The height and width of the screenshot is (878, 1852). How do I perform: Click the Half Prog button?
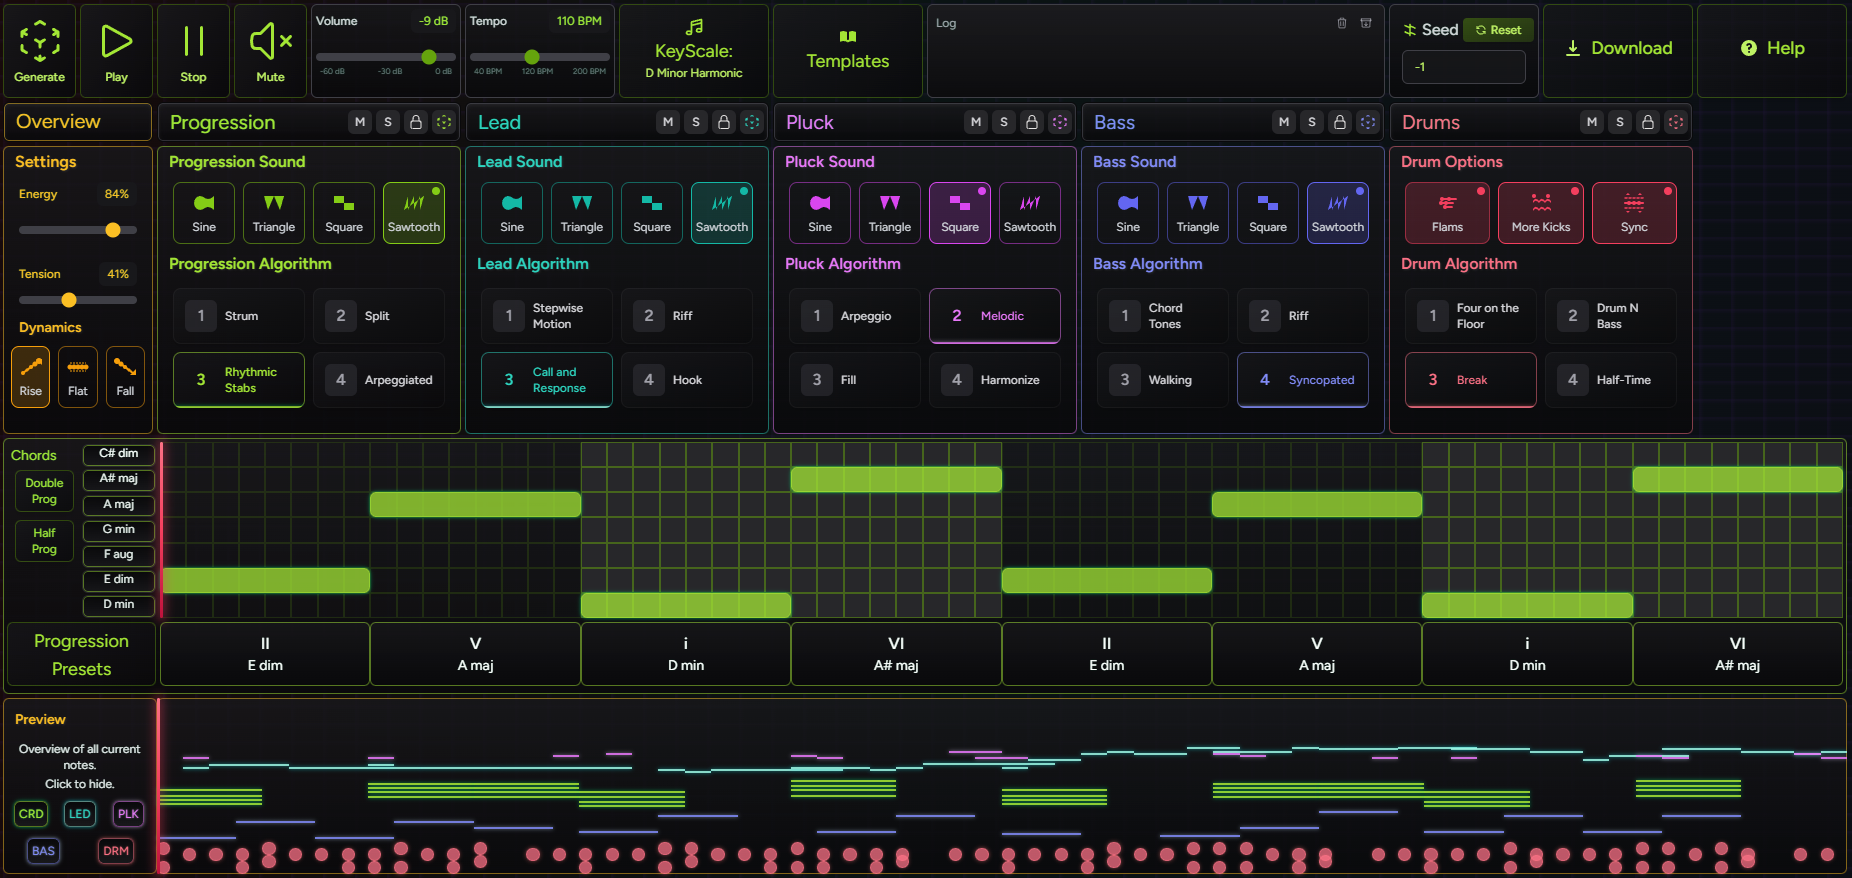(x=44, y=541)
